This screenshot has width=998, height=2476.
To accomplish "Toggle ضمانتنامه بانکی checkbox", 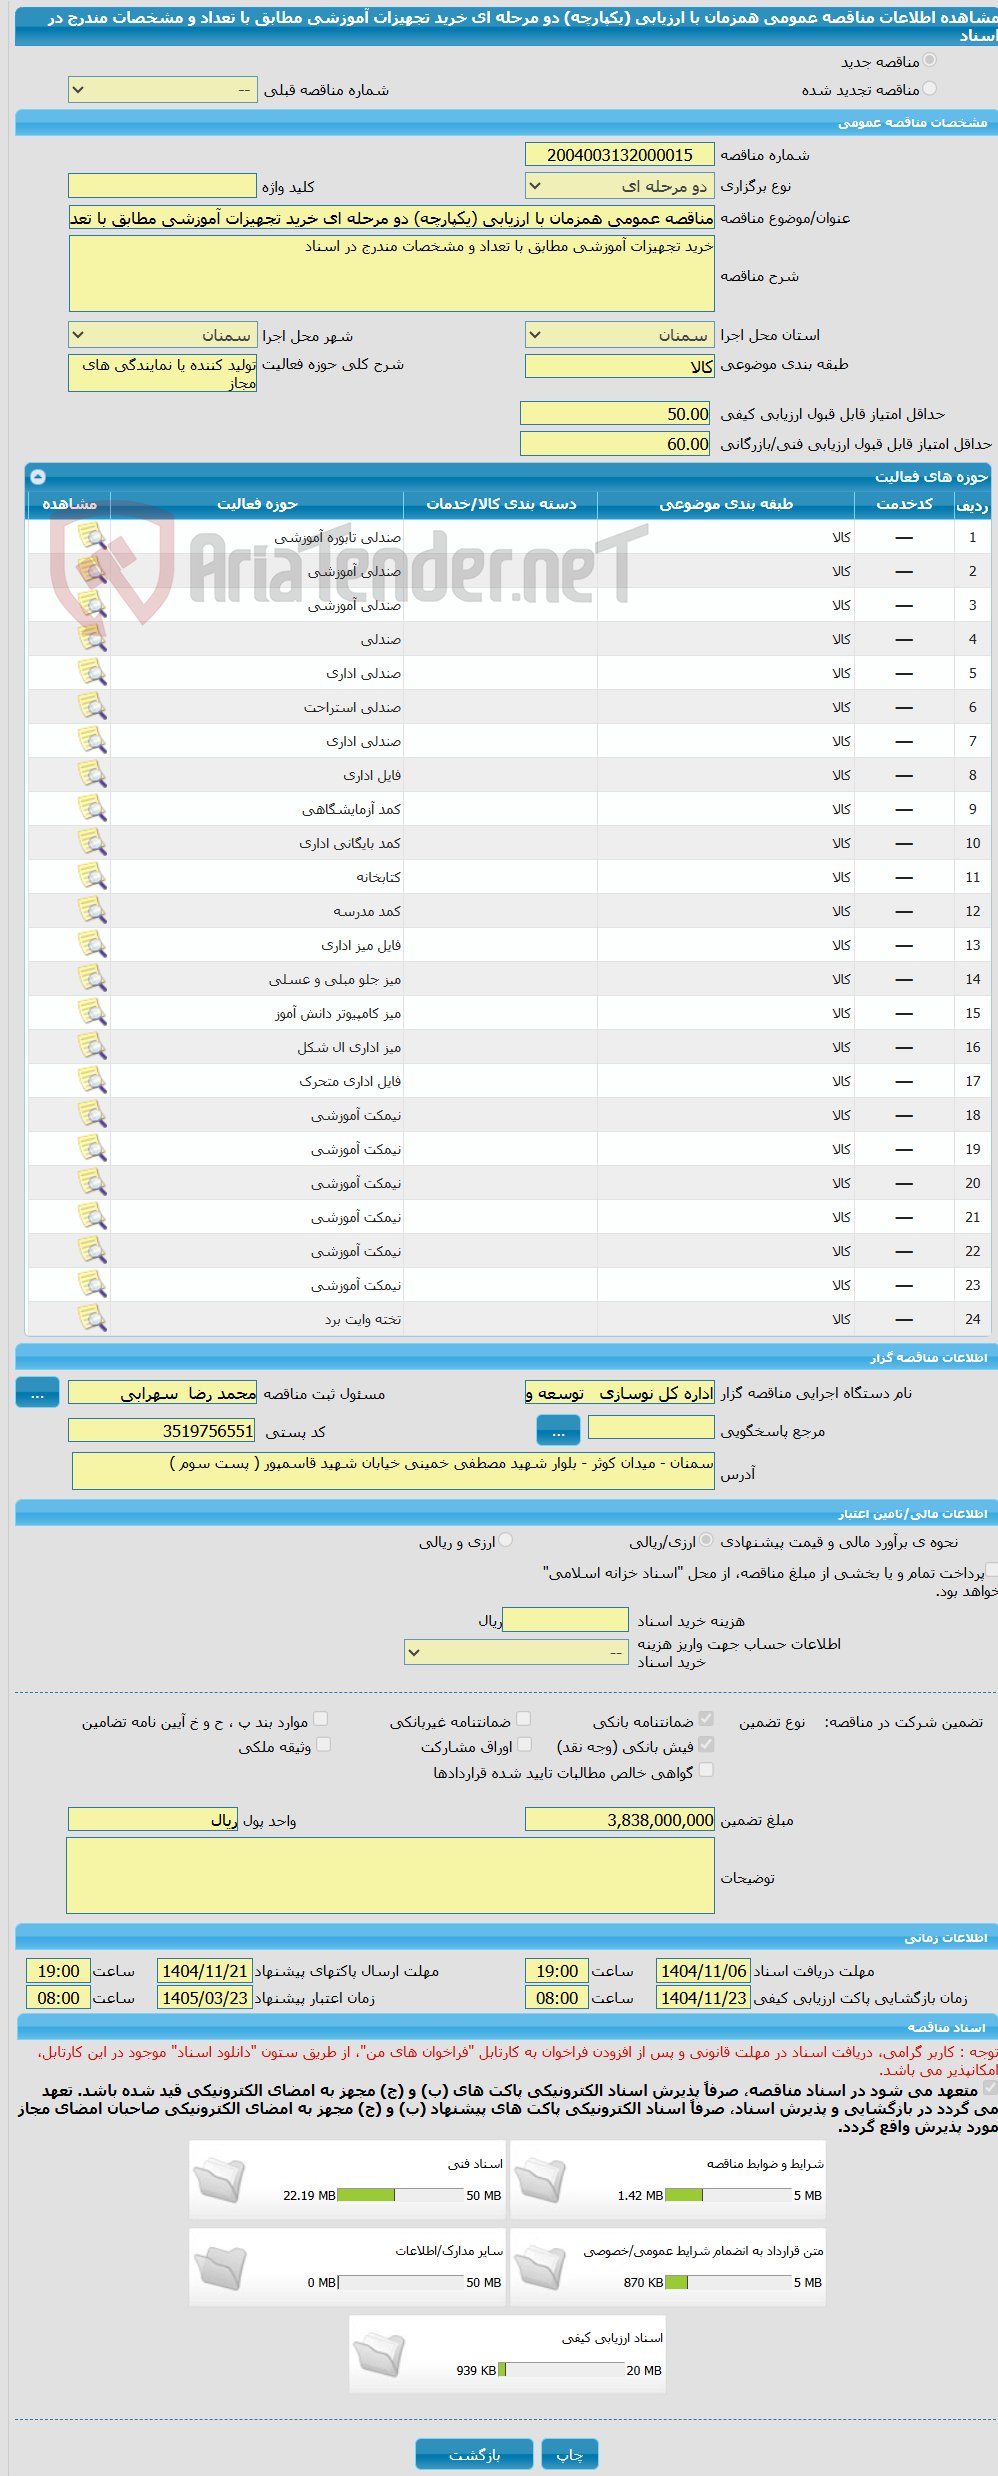I will coord(706,1718).
